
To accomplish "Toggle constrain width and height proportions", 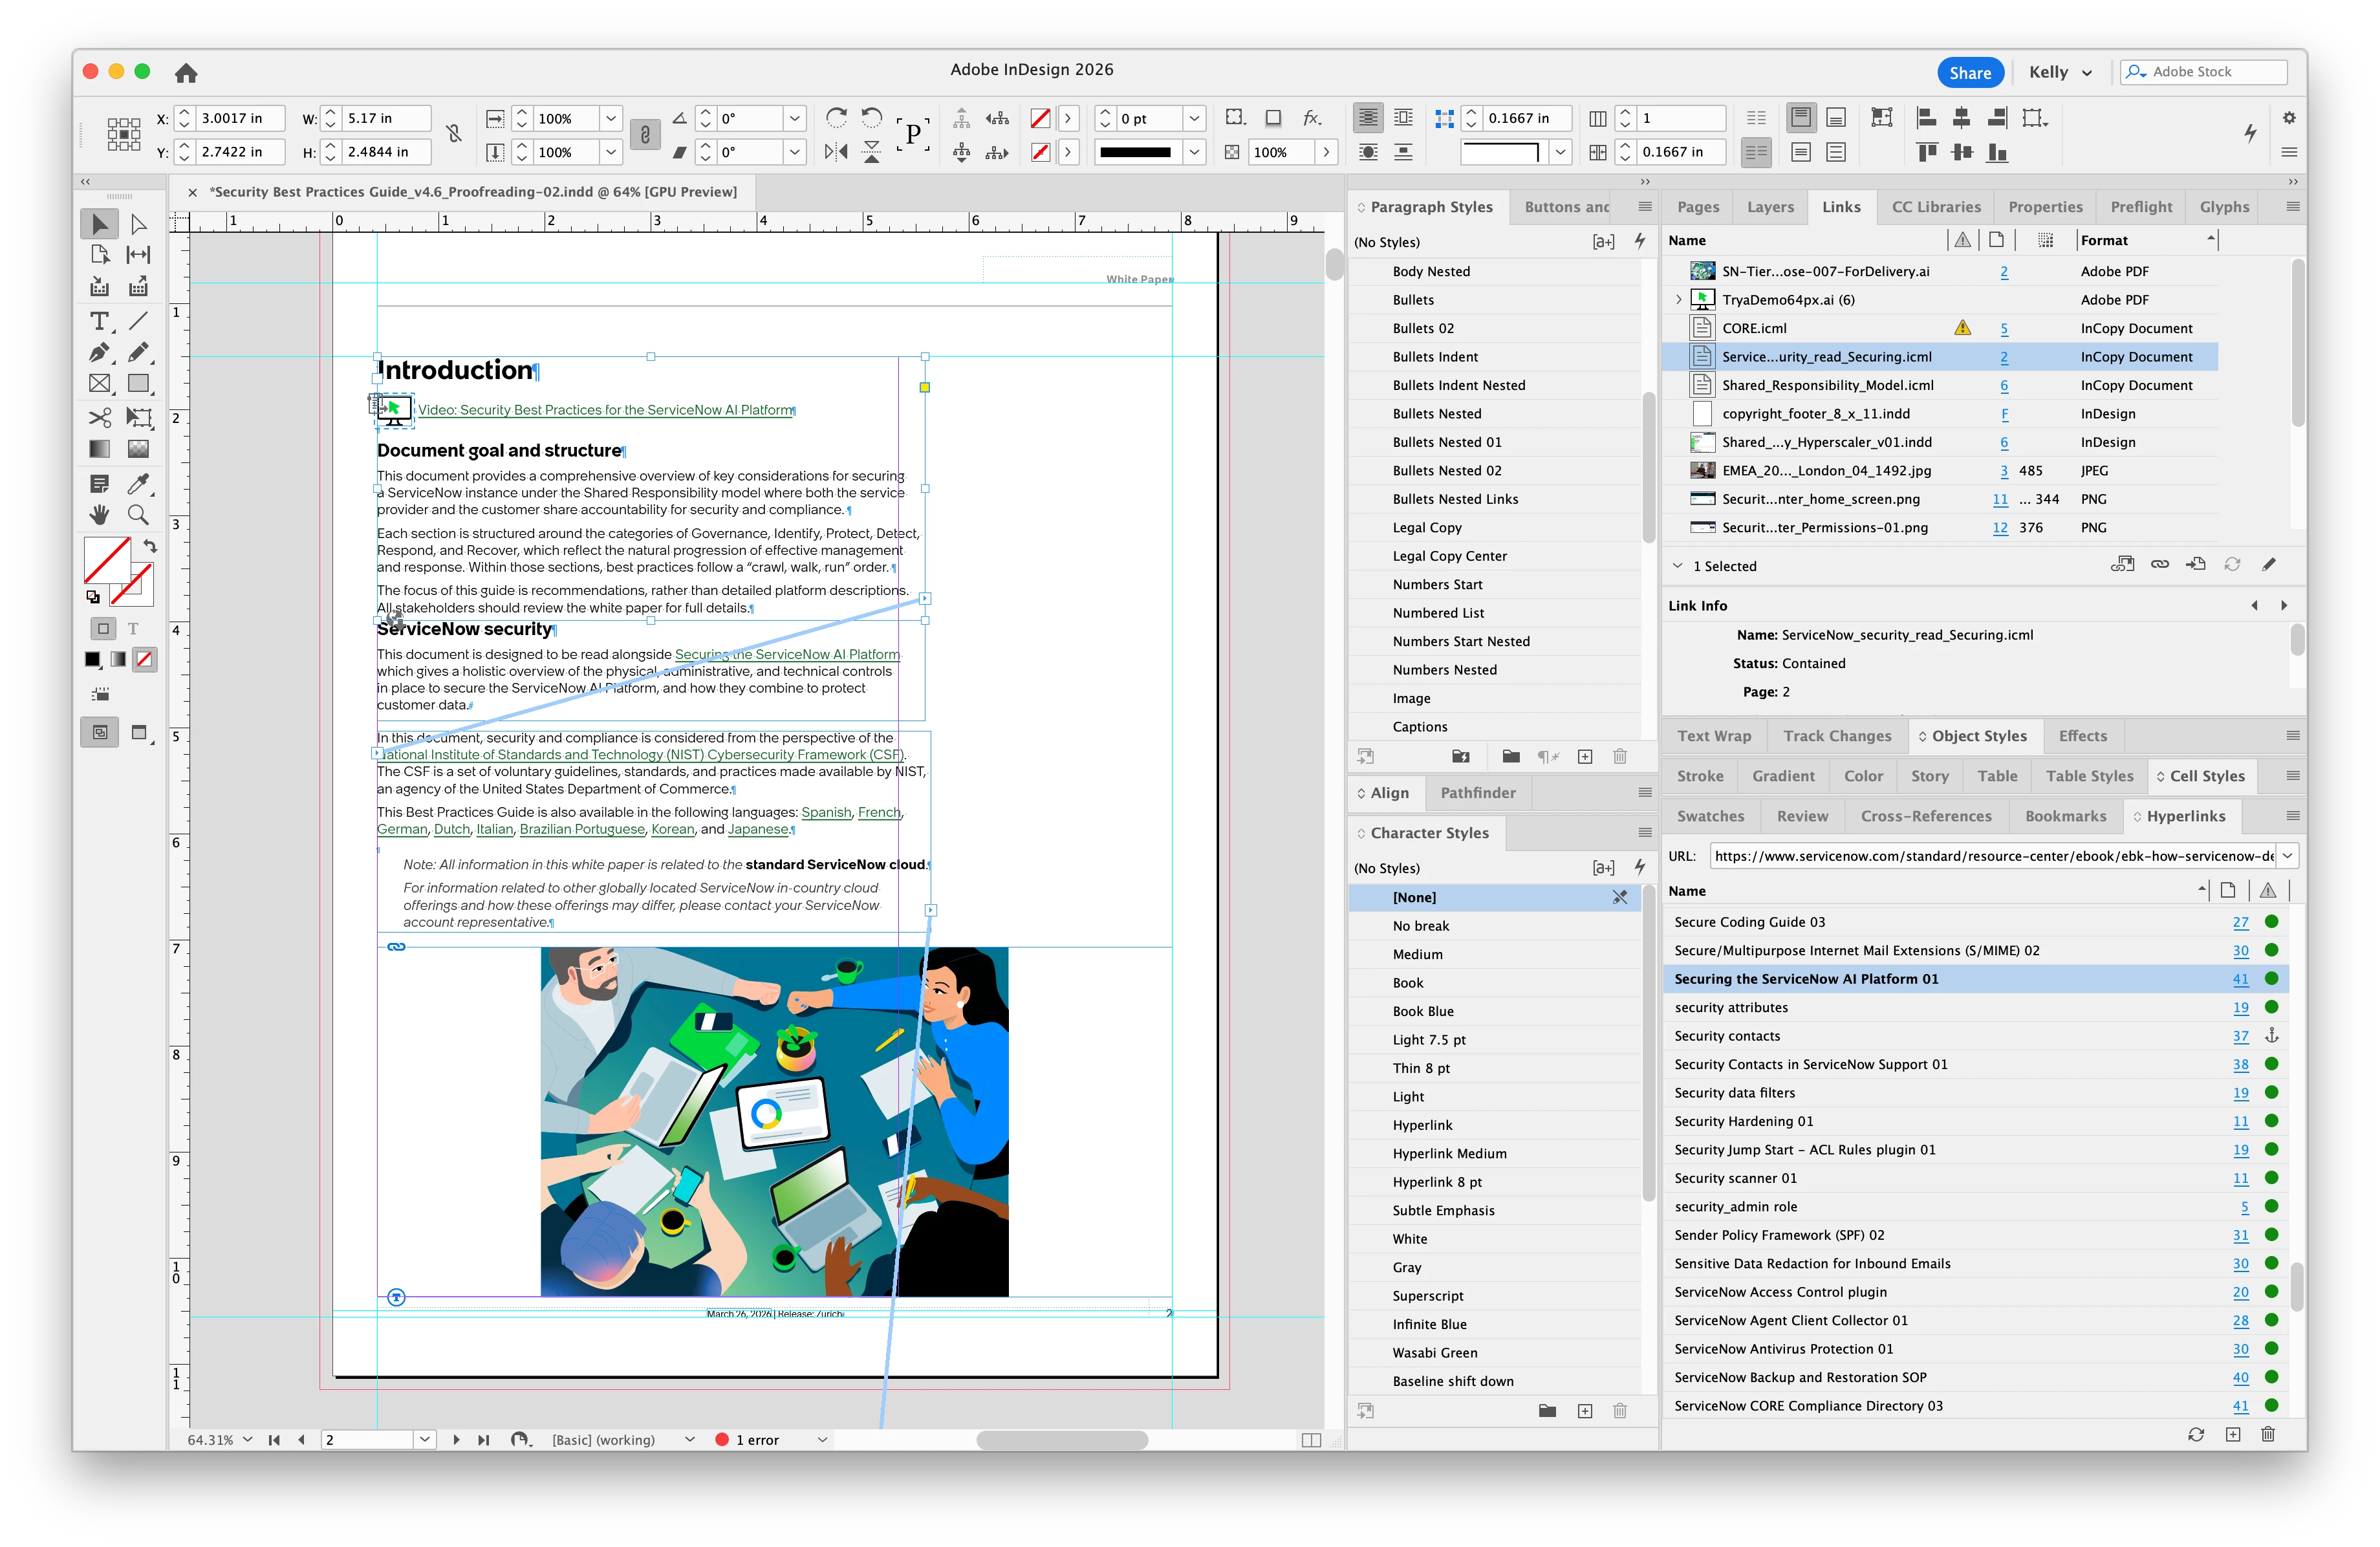I will point(454,134).
